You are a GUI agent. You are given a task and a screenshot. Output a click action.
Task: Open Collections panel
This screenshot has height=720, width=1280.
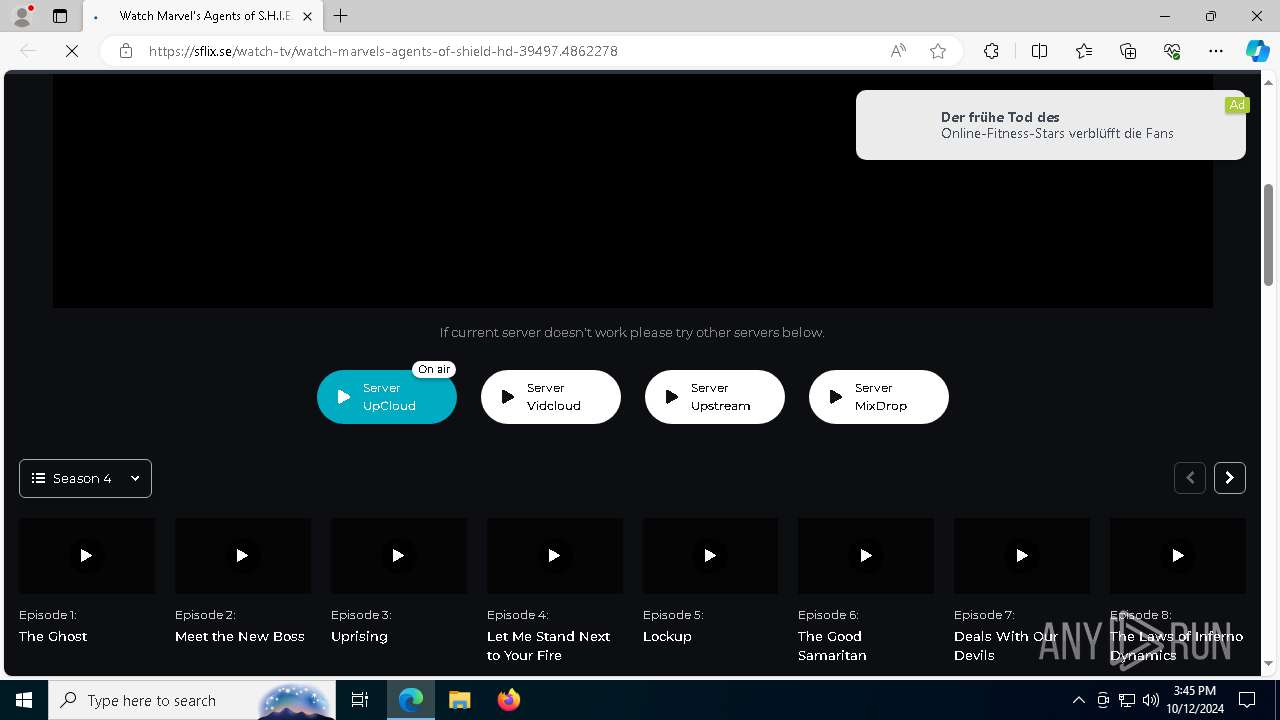pos(1128,51)
